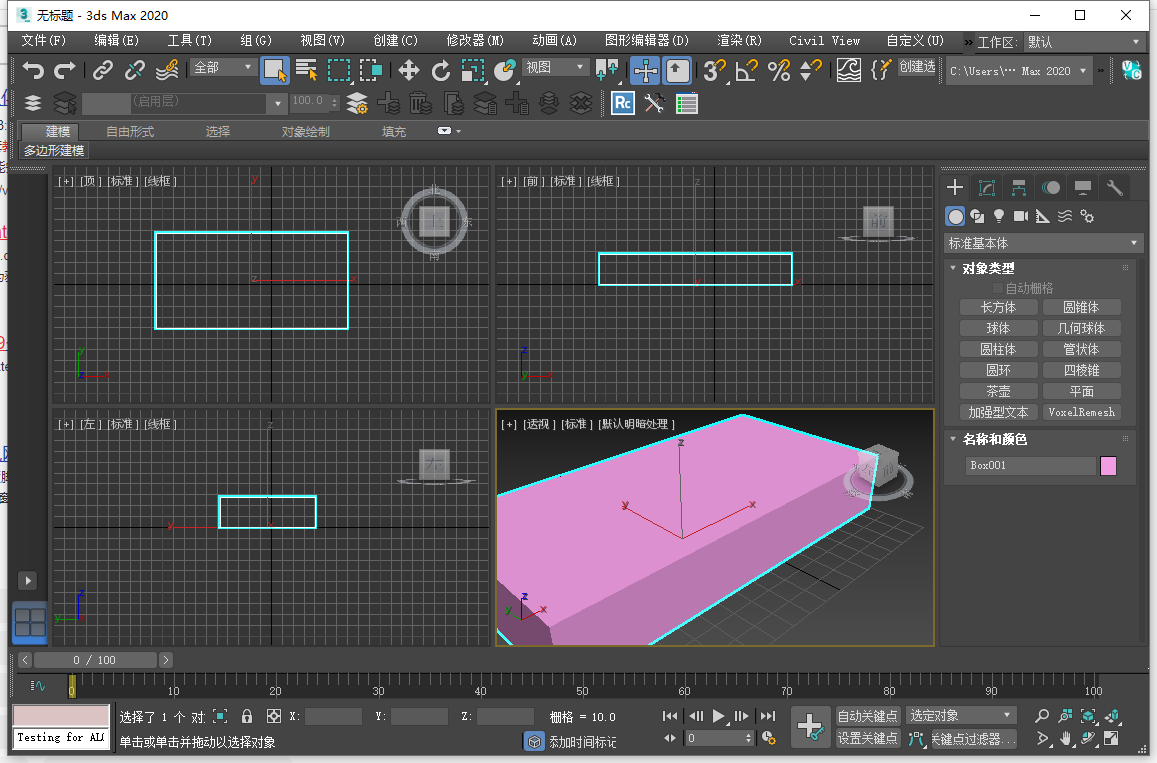Select the Rotate tool
Screen dimensions: 1157x763
tap(441, 70)
